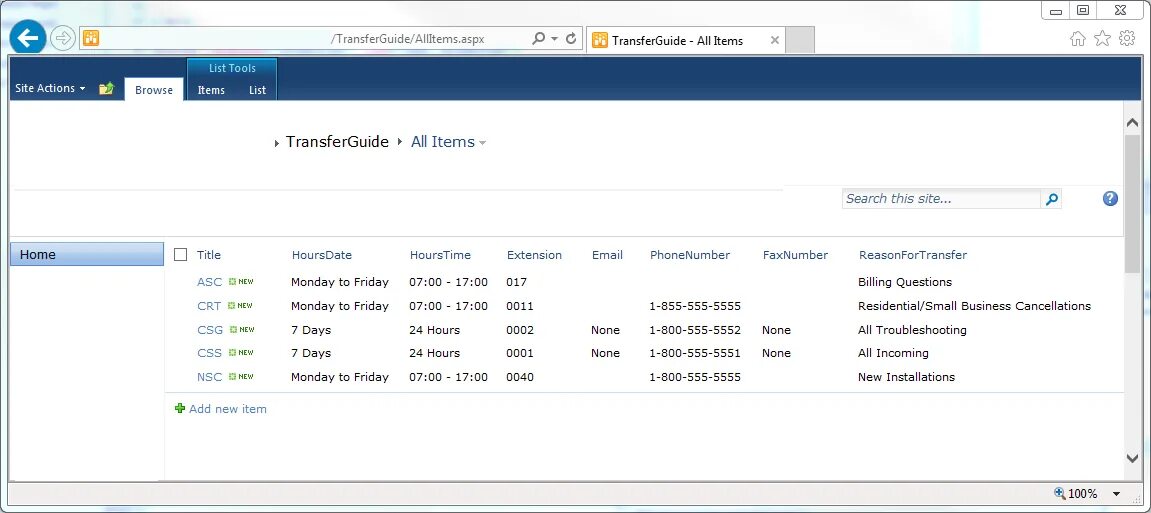This screenshot has width=1151, height=513.
Task: Click the NEW badge beside ASC
Action: (241, 282)
